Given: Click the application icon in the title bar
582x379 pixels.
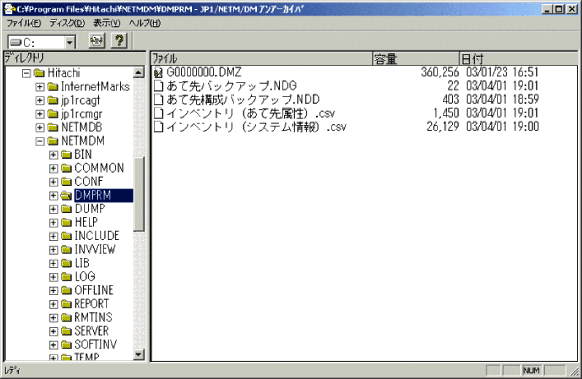Looking at the screenshot, I should (x=10, y=9).
